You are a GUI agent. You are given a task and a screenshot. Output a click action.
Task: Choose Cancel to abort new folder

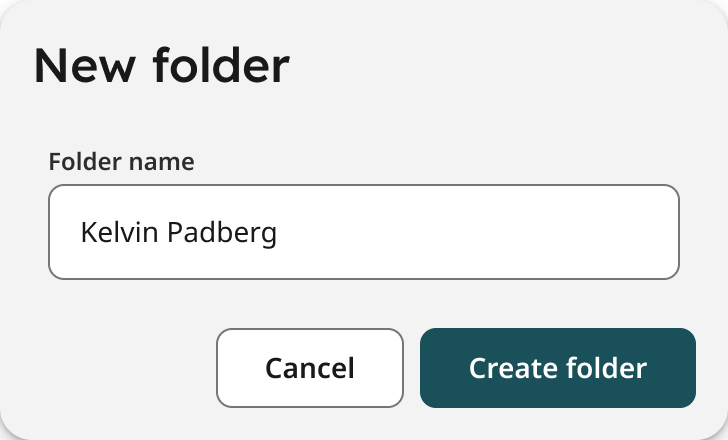(310, 368)
